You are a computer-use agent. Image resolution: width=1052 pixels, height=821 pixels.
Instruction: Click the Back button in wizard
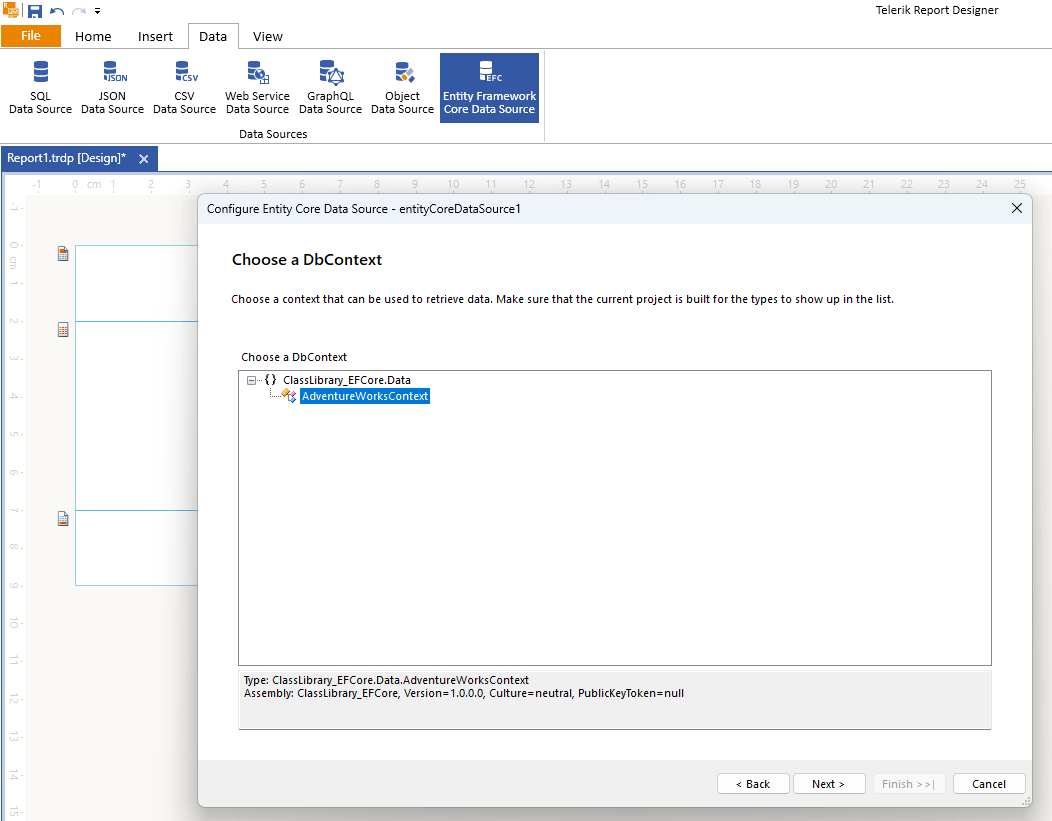point(753,783)
